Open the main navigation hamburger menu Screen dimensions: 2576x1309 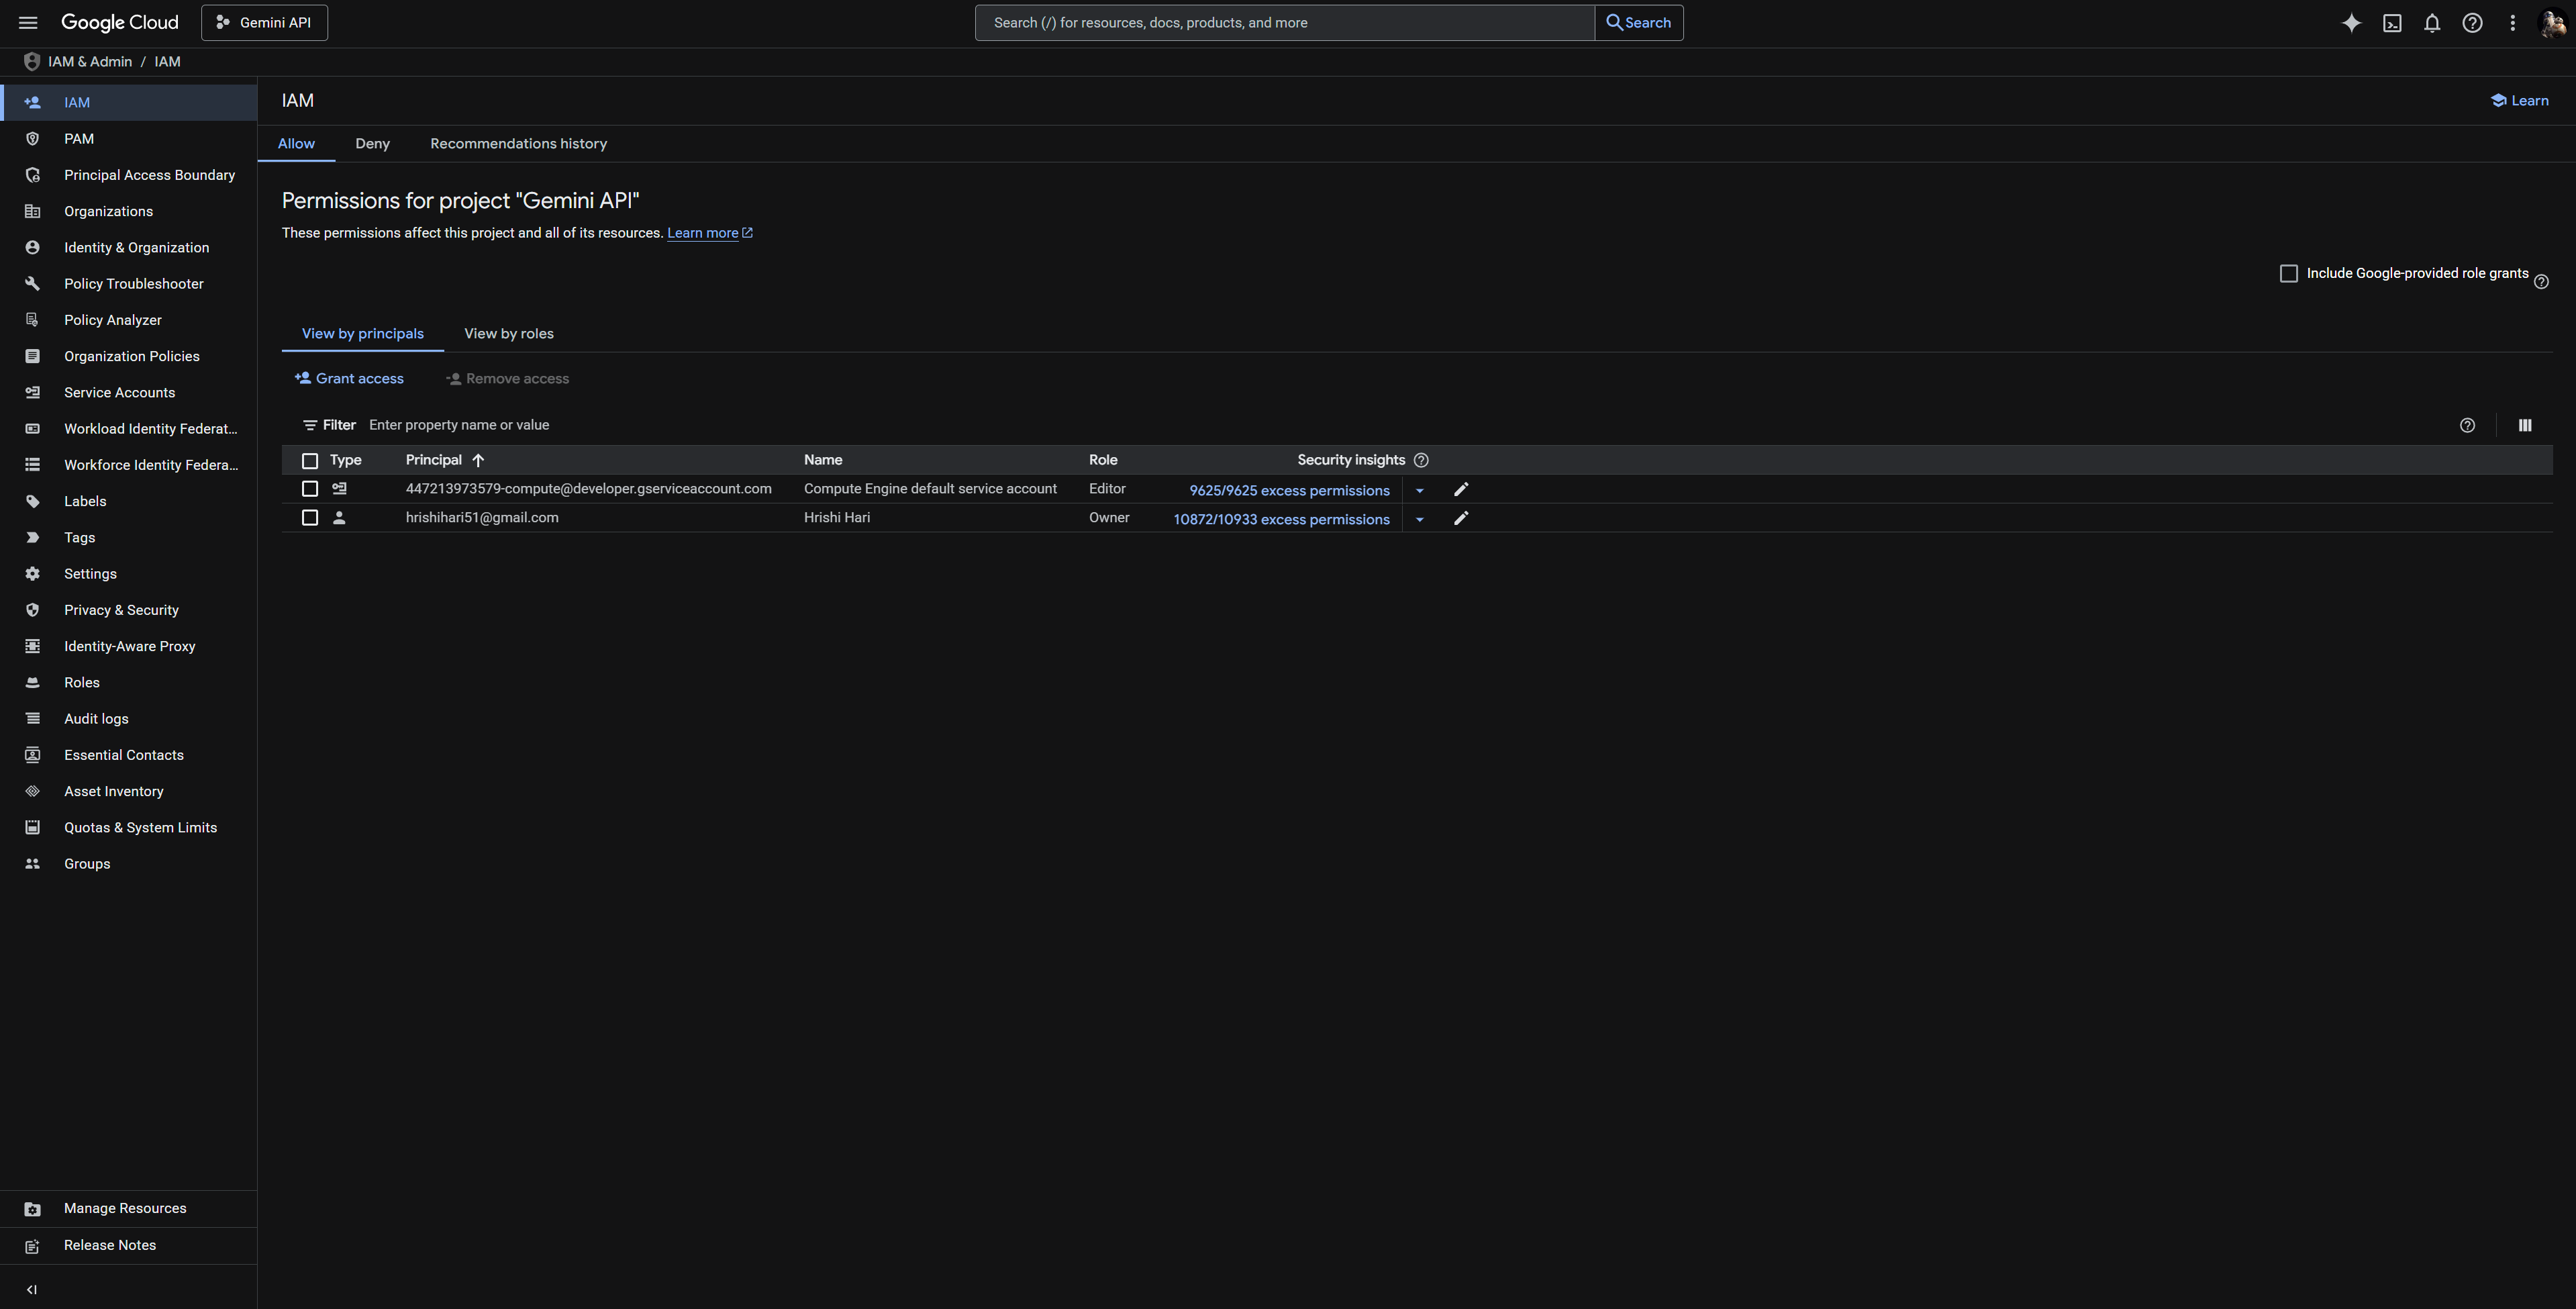(28, 22)
